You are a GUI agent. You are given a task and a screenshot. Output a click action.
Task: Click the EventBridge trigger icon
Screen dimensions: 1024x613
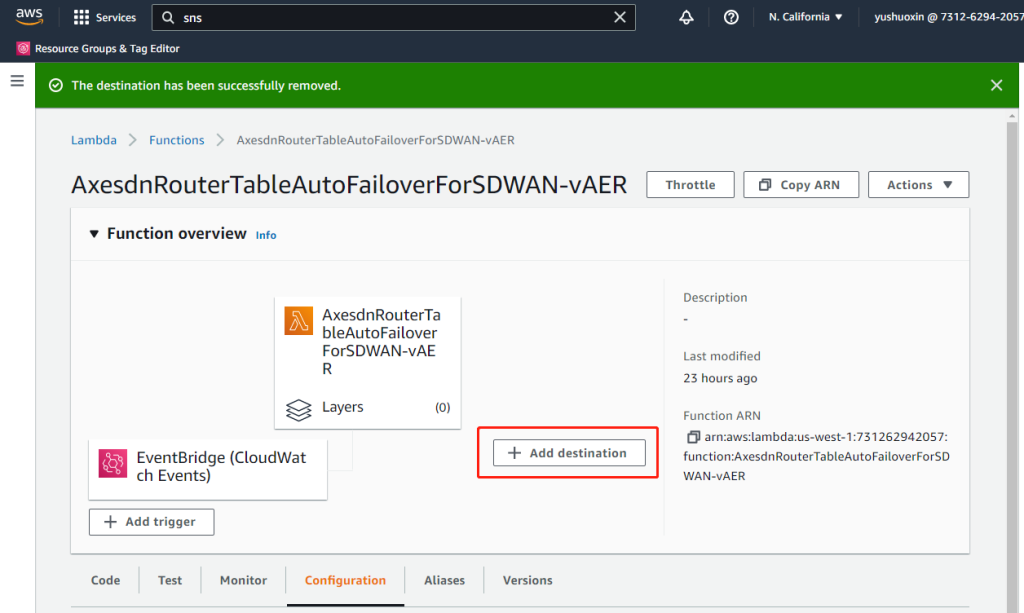tap(113, 463)
